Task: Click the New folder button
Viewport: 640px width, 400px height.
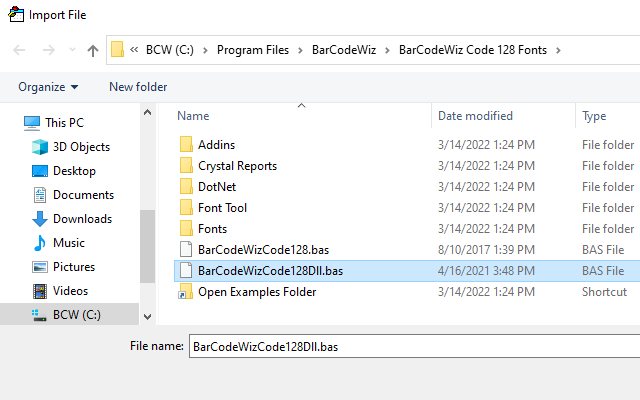Action: (x=138, y=87)
